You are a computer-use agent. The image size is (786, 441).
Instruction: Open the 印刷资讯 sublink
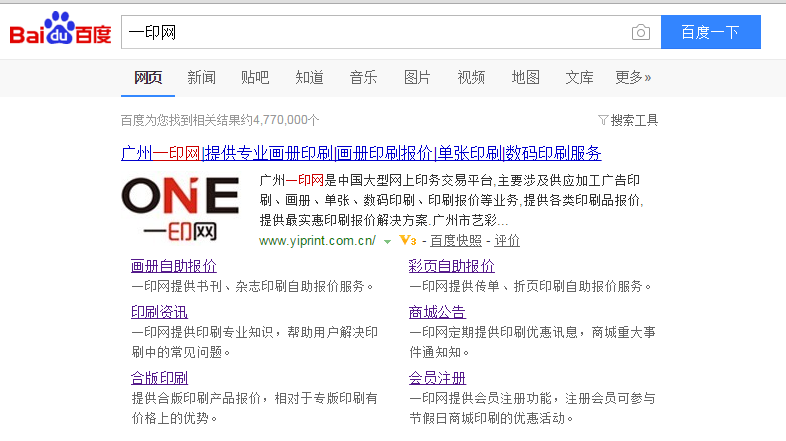[x=159, y=312]
